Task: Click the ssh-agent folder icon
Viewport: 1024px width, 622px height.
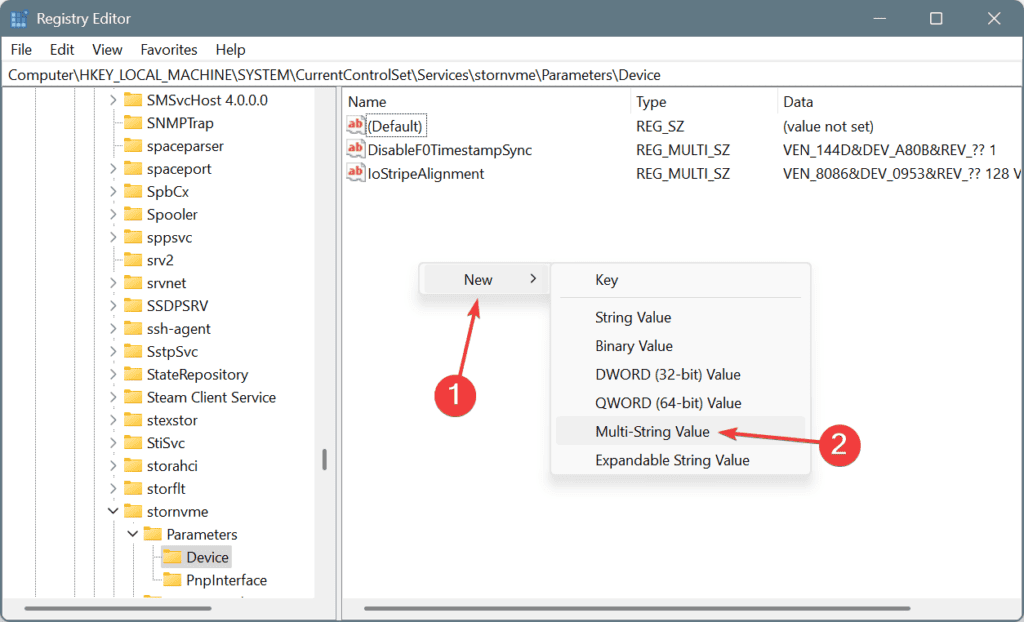Action: point(133,329)
